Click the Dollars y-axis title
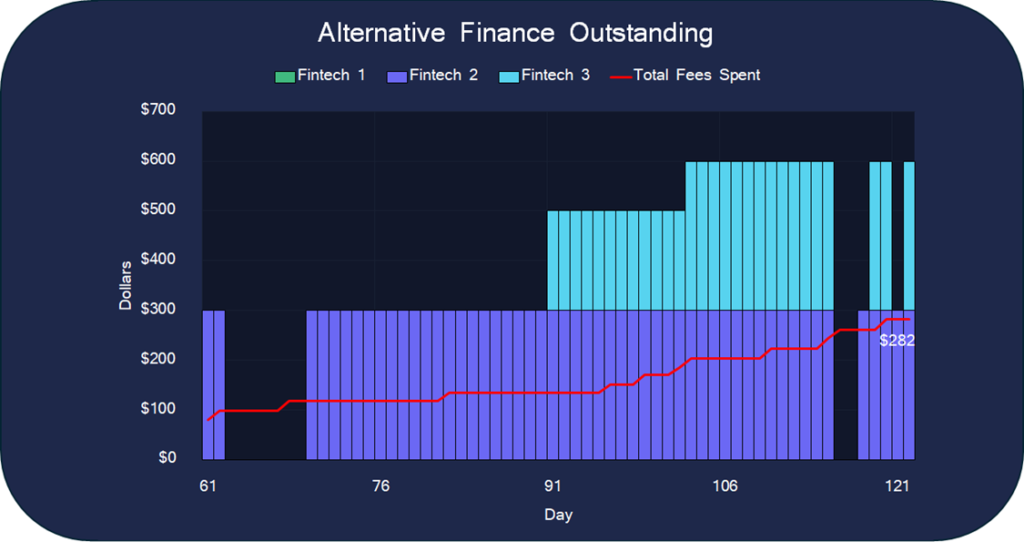 coord(126,285)
